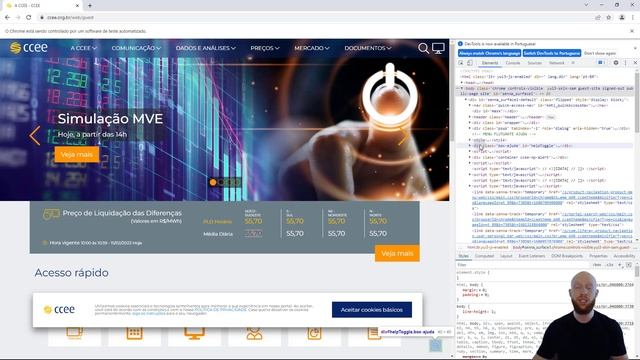This screenshot has height=360, width=640.
Task: Close the DevTools language notification
Action: click(635, 48)
